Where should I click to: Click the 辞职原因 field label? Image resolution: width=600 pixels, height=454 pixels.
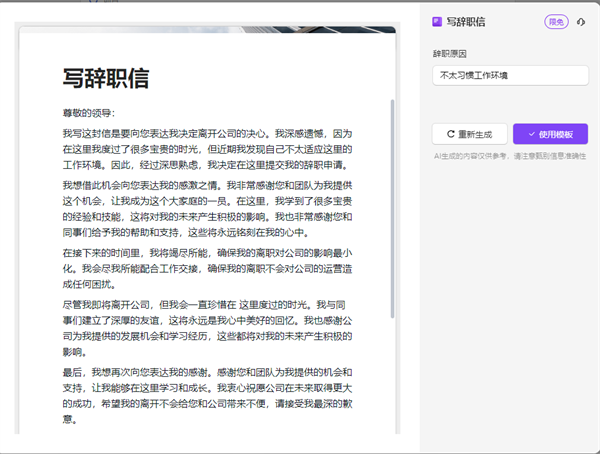click(x=449, y=53)
